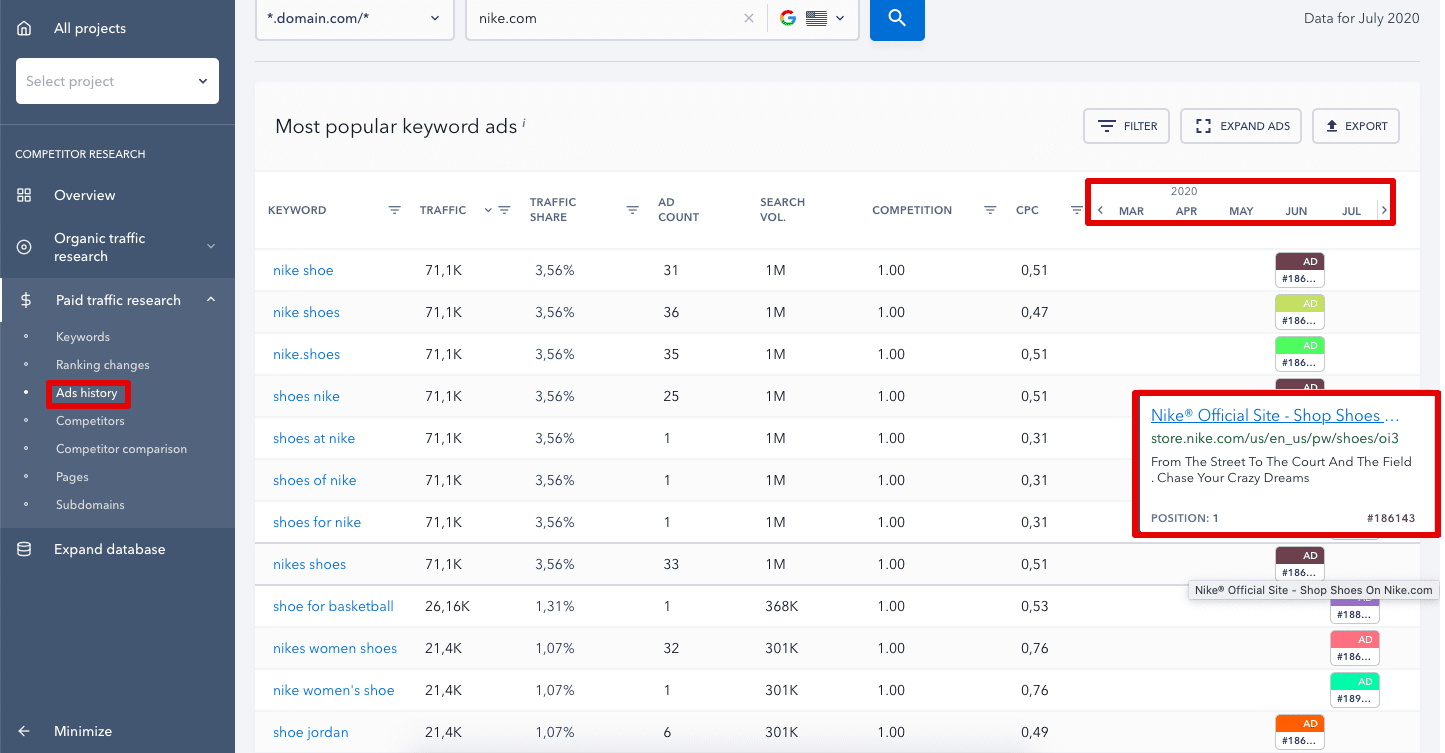This screenshot has width=1445, height=753.
Task: Filter the TRAFFIC SHARE column
Action: pos(632,210)
